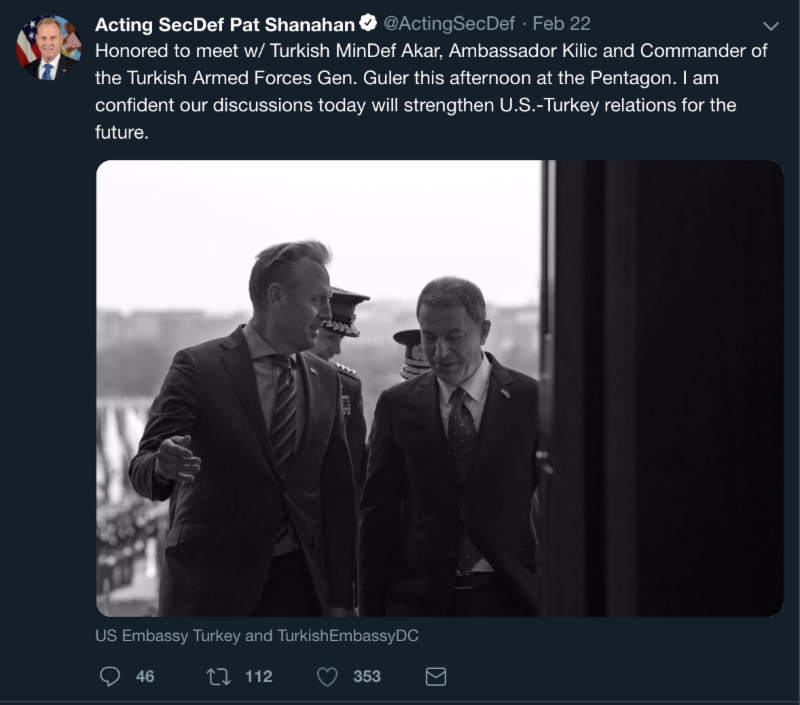Click the blue verified badge checkmark
Screen dimensions: 800x705
pyautogui.click(x=368, y=24)
